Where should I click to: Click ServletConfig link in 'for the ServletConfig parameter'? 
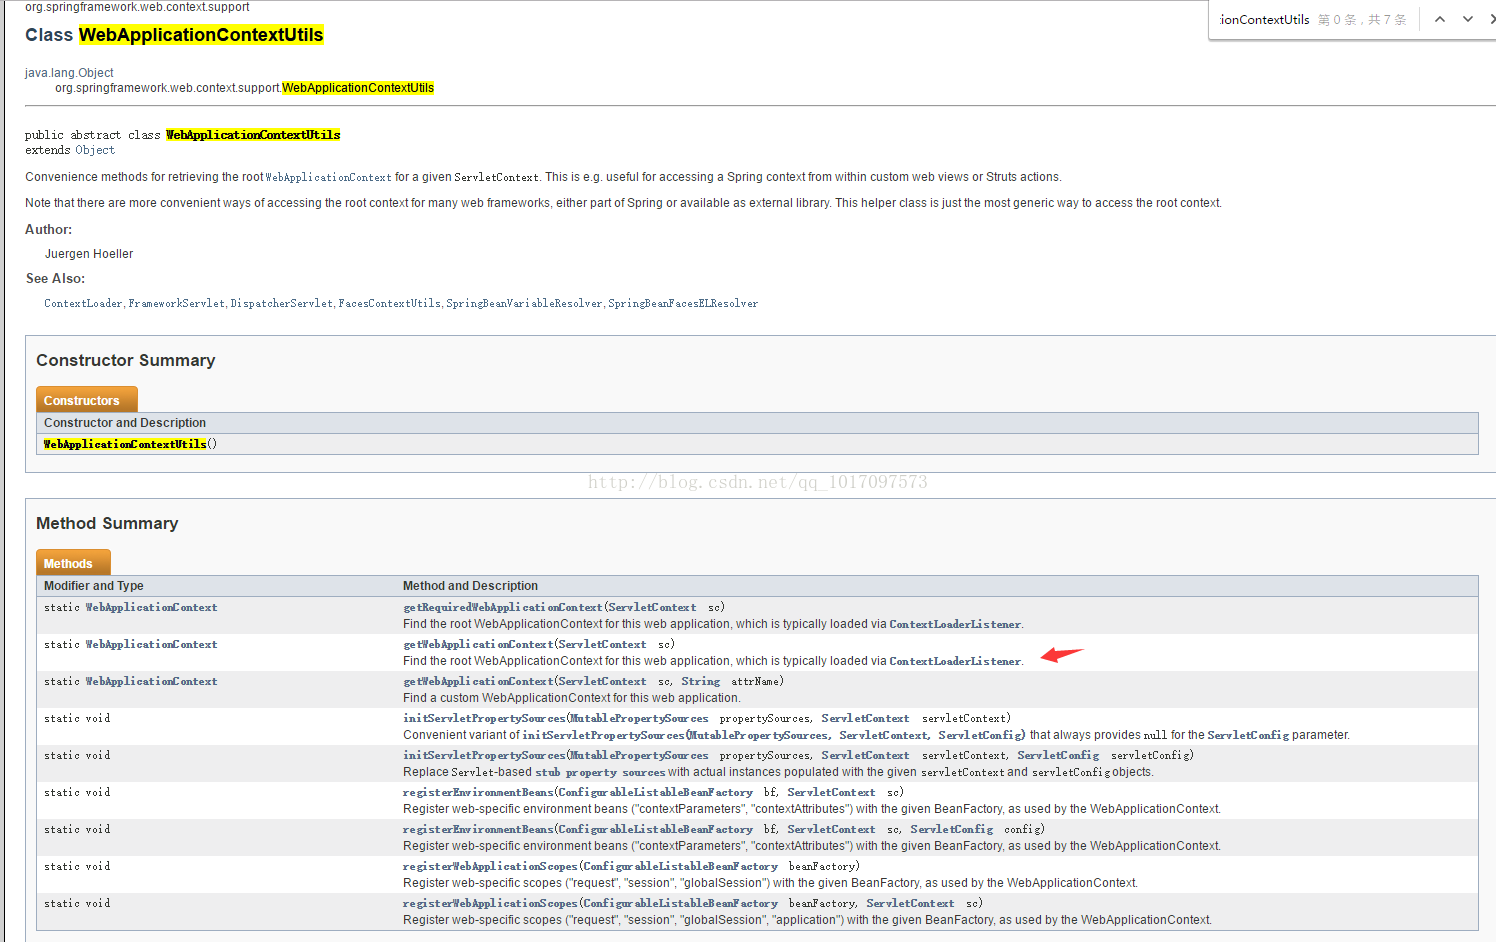pyautogui.click(x=1248, y=735)
